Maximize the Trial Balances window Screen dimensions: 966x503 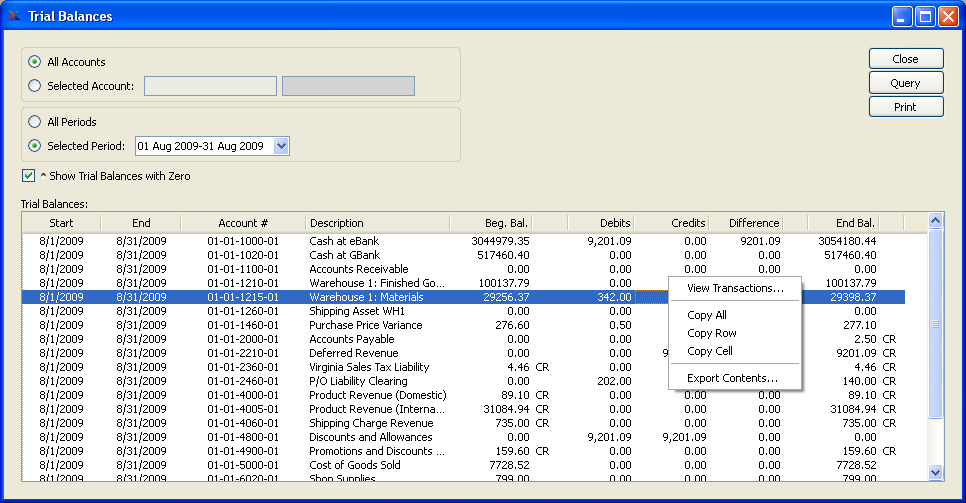click(924, 16)
